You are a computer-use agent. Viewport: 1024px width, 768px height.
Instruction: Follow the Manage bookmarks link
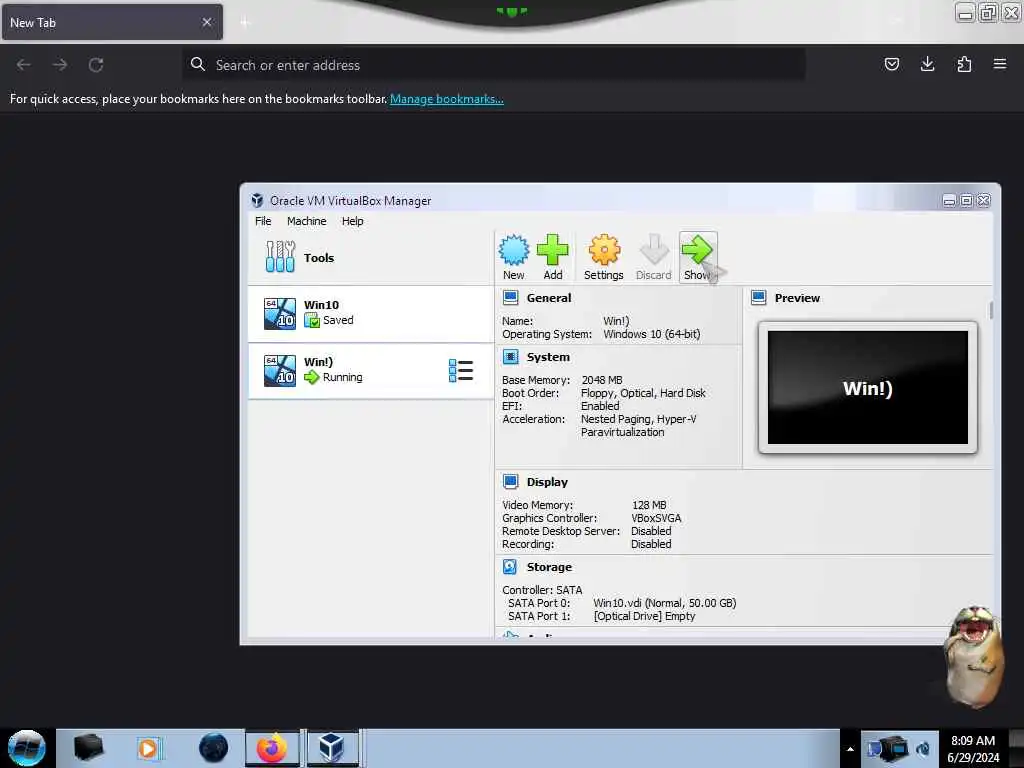tap(447, 99)
